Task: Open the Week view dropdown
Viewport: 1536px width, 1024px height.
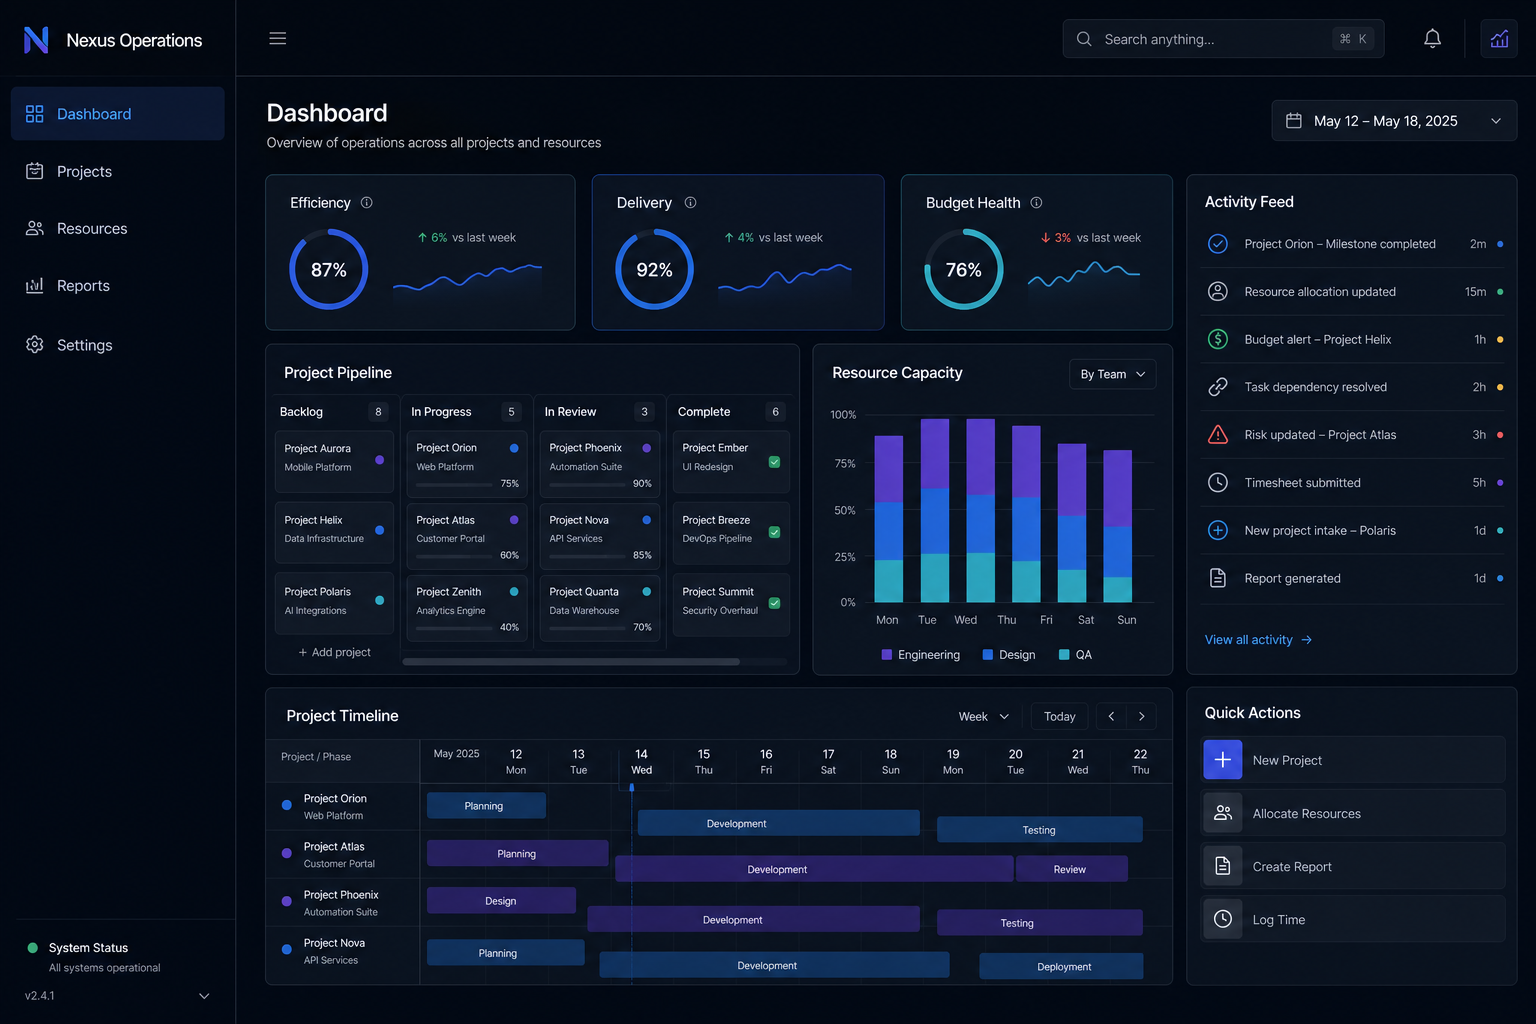Action: (984, 716)
